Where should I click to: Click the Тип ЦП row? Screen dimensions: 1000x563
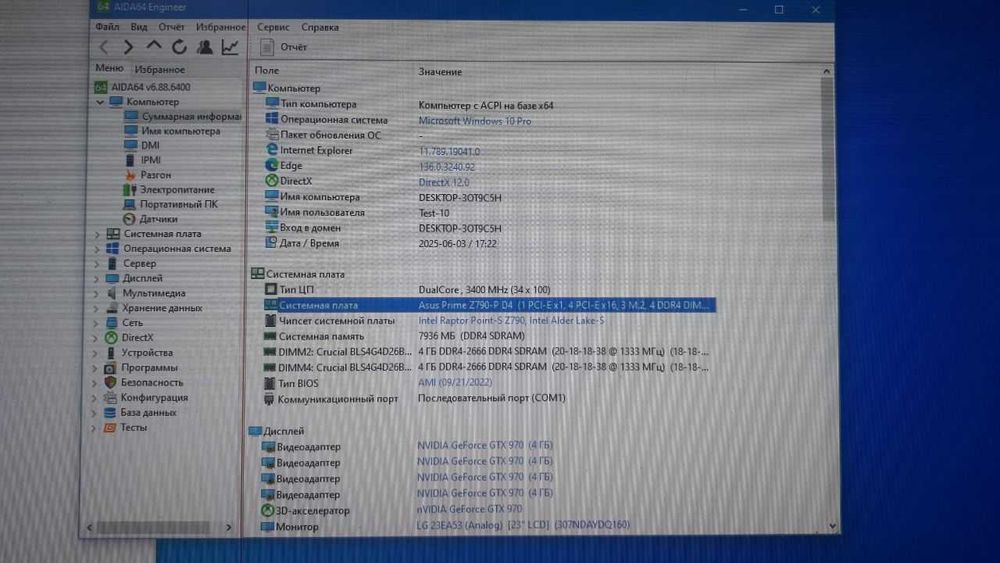point(408,289)
